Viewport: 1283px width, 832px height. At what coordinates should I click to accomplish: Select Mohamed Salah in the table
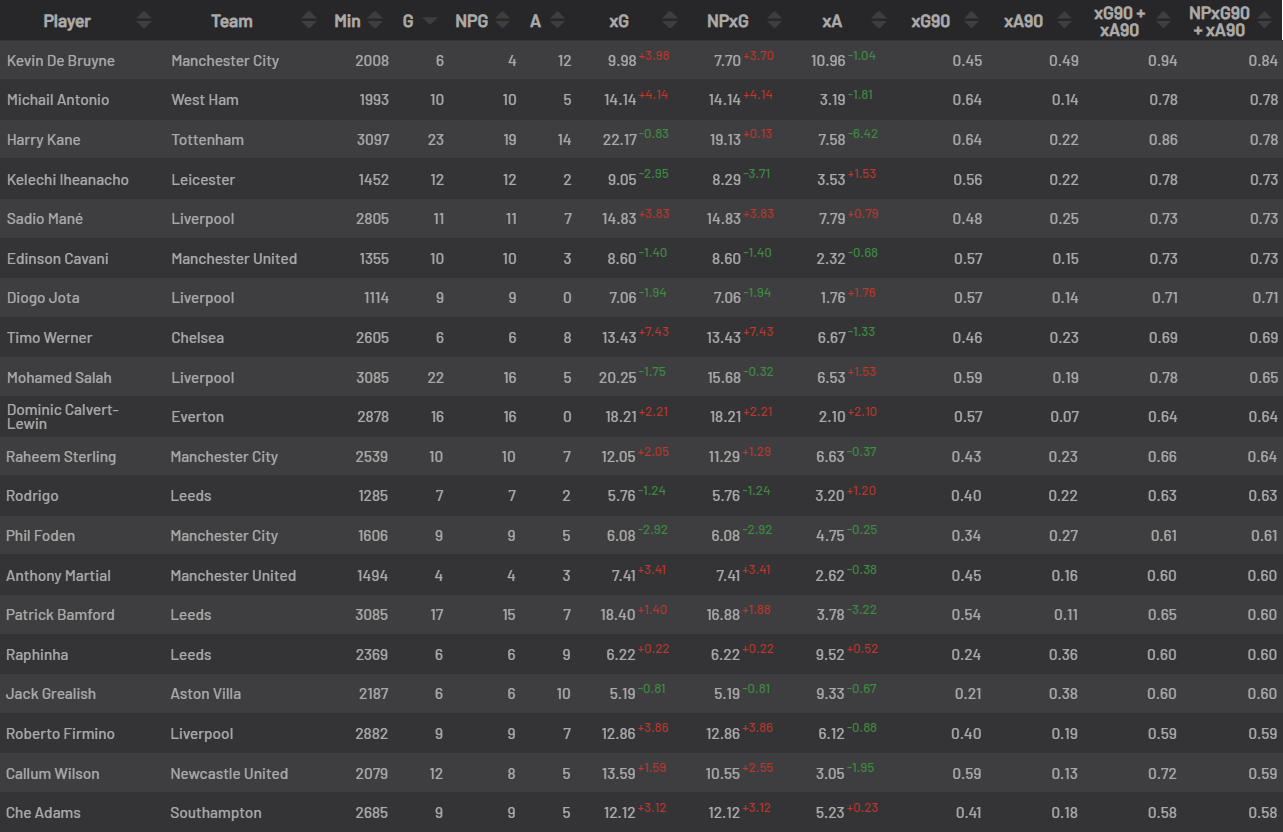tap(59, 378)
